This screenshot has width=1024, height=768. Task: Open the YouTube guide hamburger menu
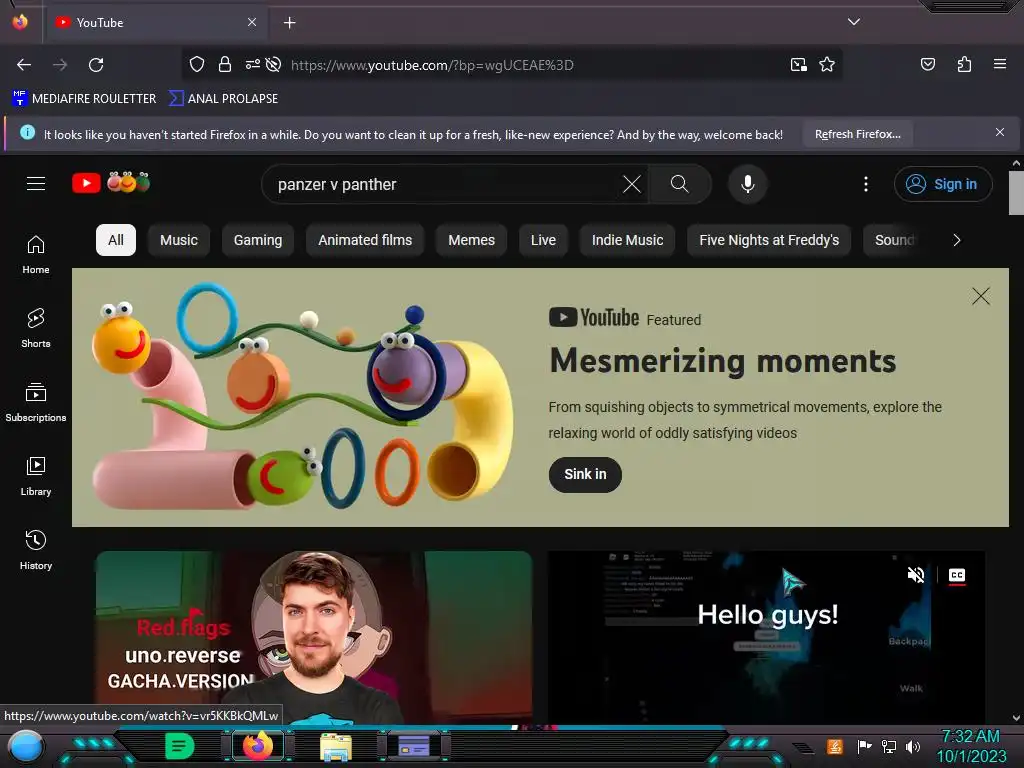(36, 184)
